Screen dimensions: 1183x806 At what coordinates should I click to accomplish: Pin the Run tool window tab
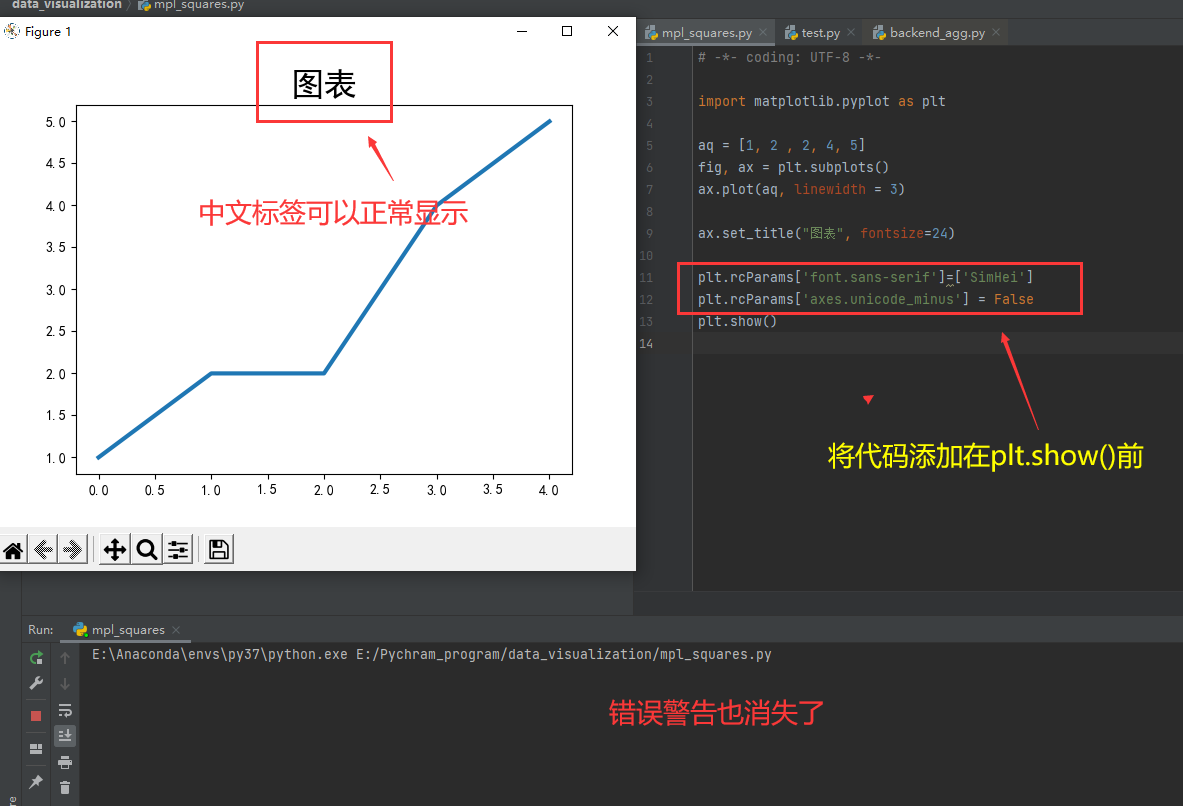click(36, 781)
